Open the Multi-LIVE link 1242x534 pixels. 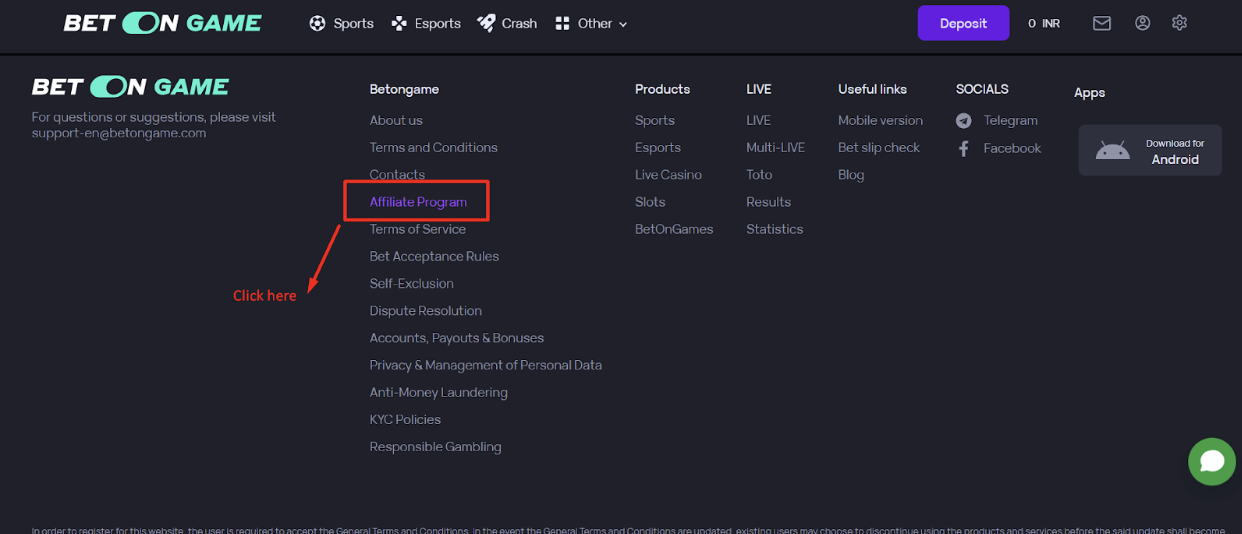(775, 147)
